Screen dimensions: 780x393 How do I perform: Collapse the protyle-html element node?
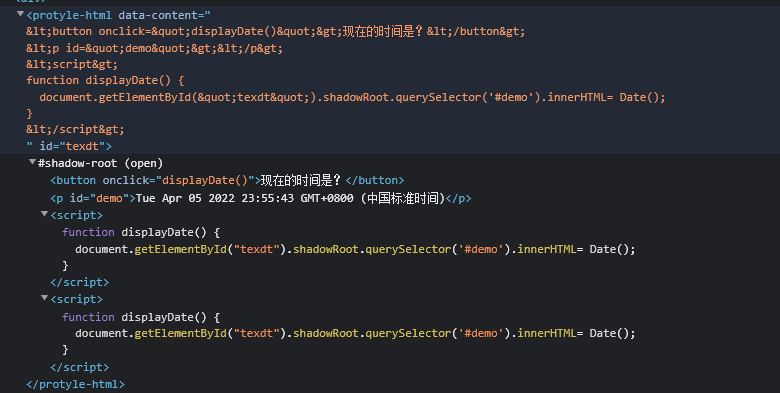[20, 14]
